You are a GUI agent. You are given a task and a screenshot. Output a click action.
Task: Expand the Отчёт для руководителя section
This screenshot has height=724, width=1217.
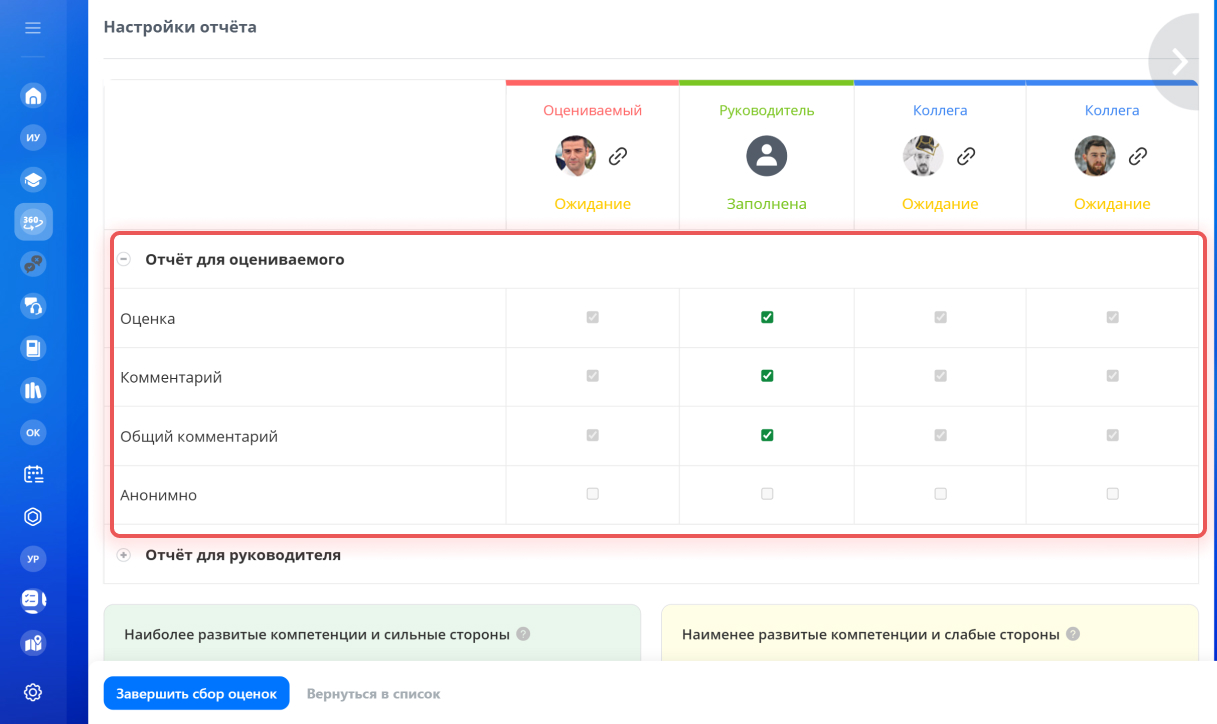124,555
